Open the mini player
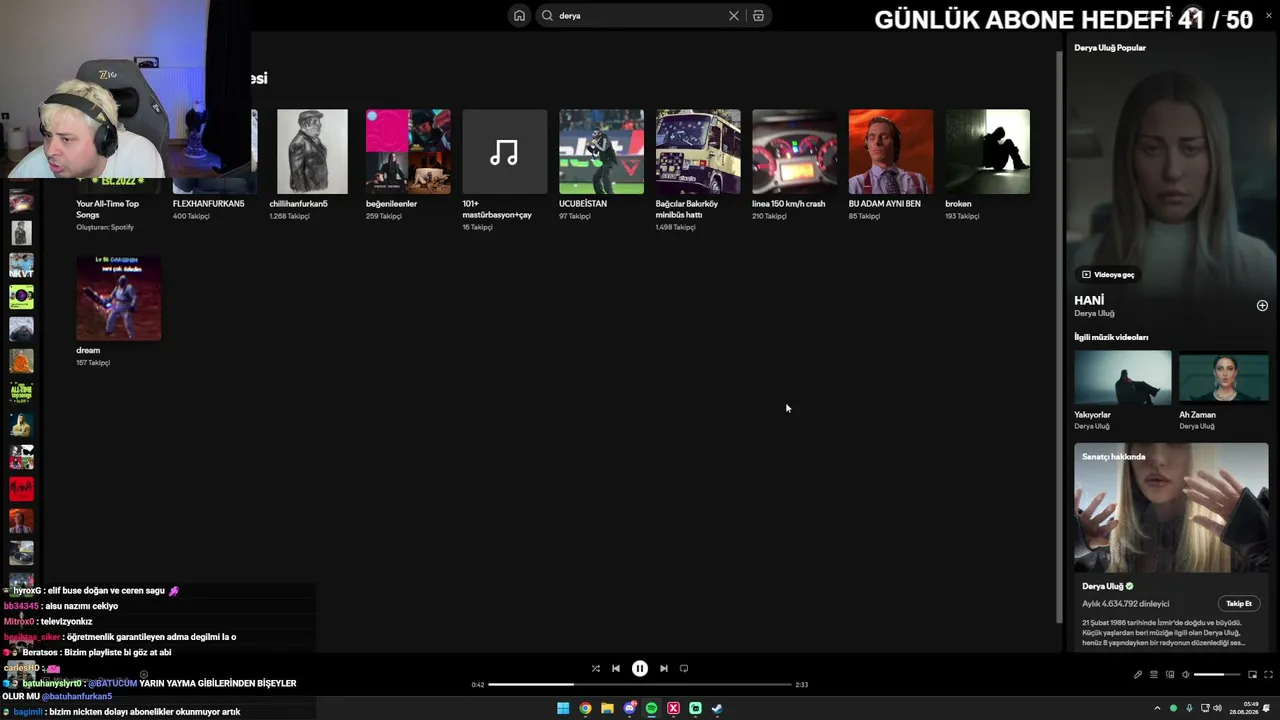The width and height of the screenshot is (1280, 720). coord(1252,675)
